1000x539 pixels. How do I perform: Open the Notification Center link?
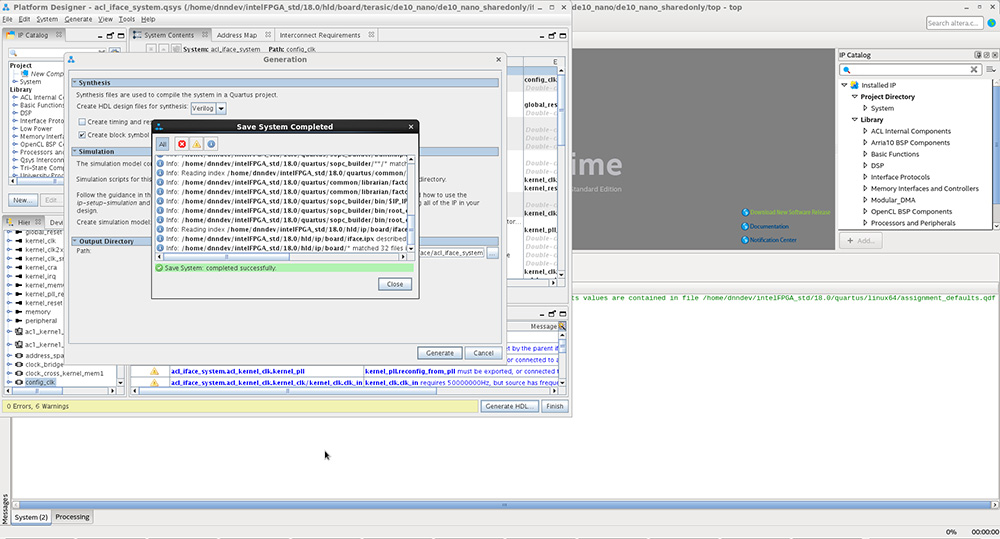tap(773, 240)
